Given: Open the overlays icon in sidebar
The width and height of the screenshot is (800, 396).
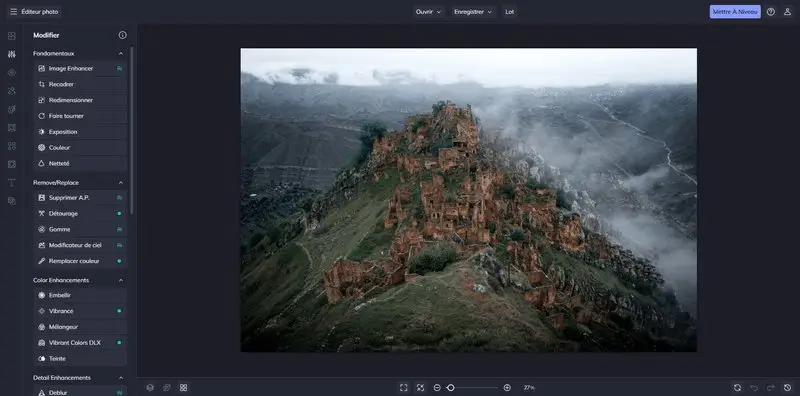Looking at the screenshot, I should 12,164.
